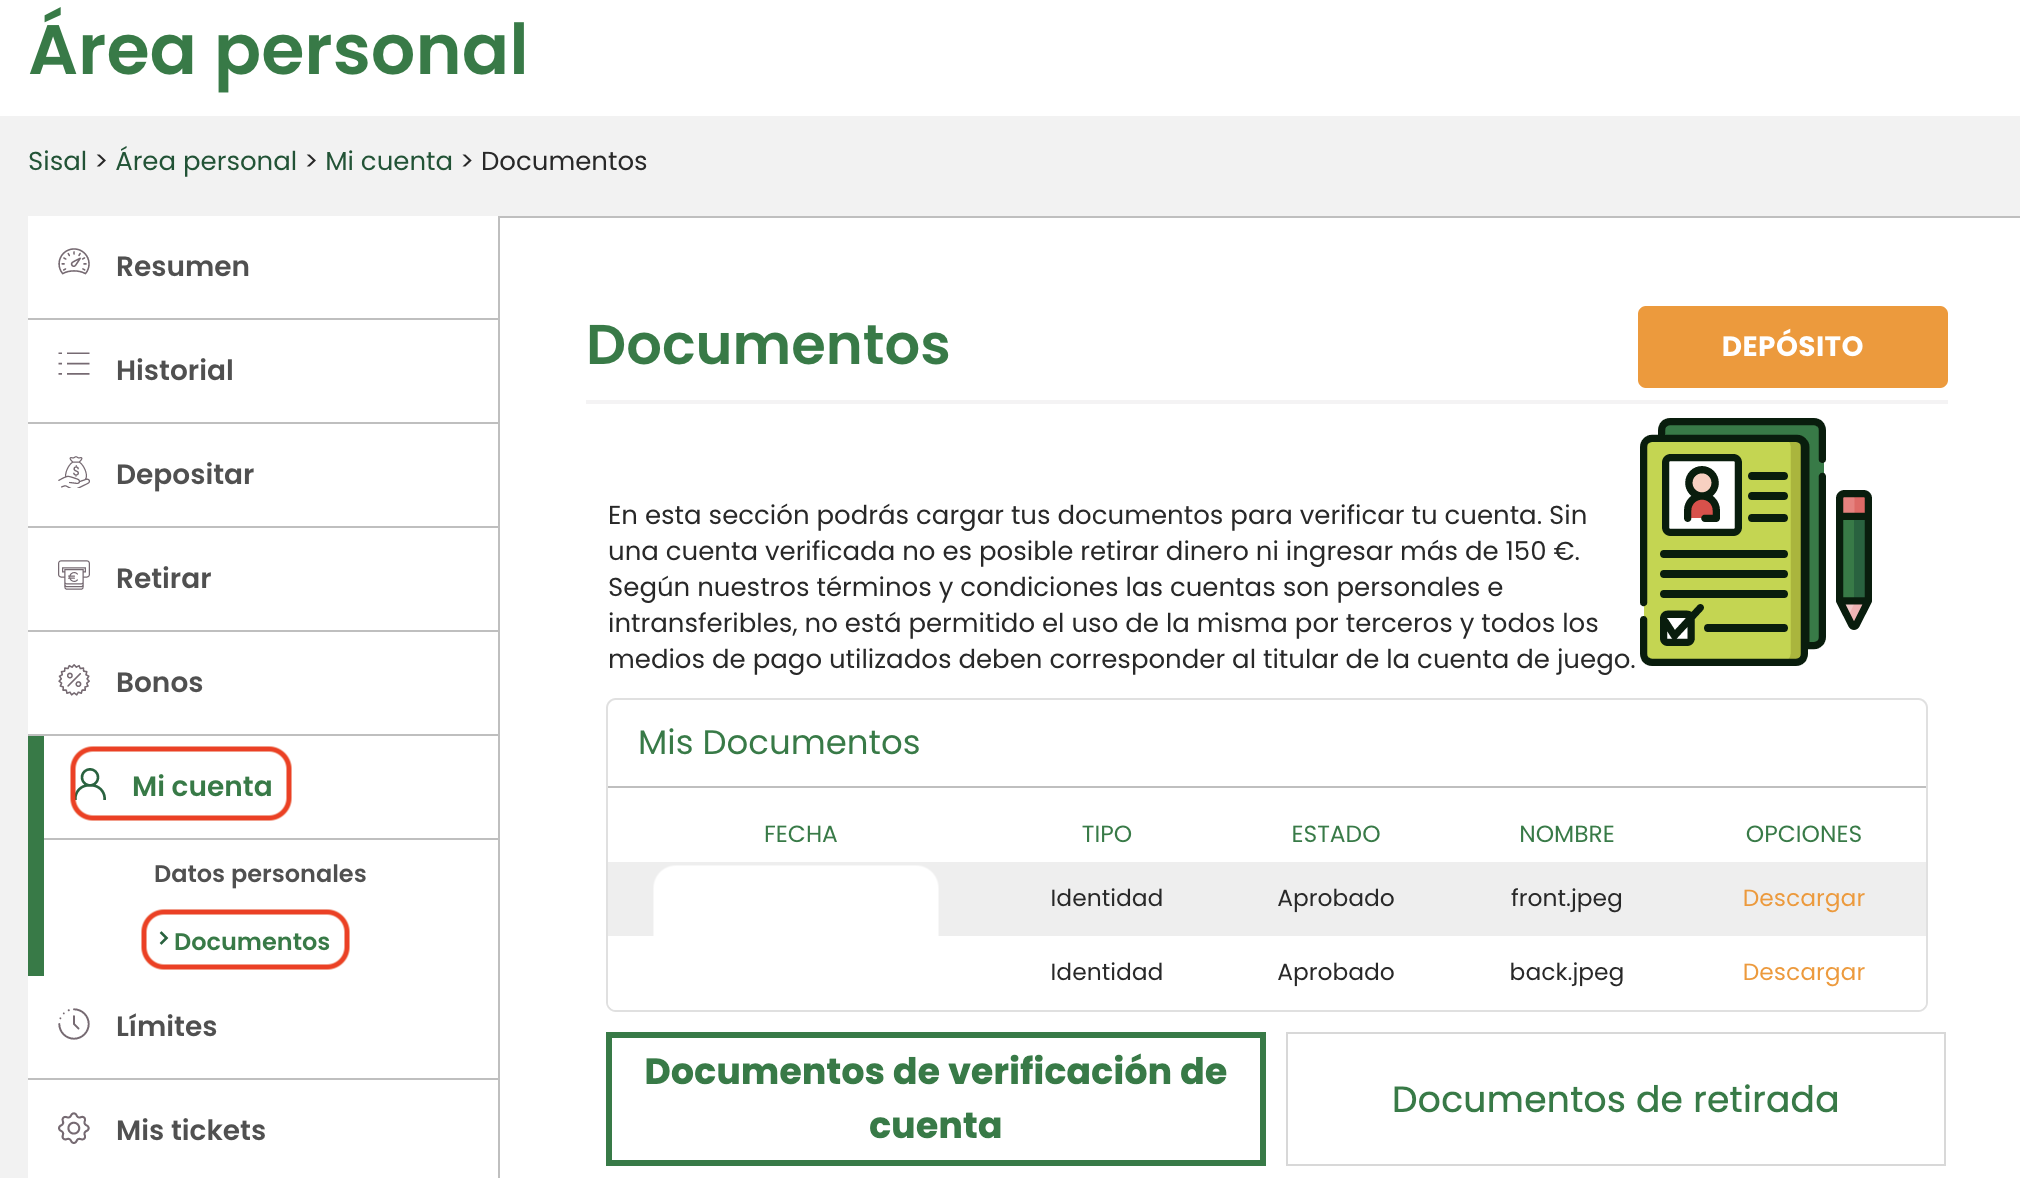Click the Resumen speedometer icon
The width and height of the screenshot is (2020, 1178).
click(x=74, y=263)
